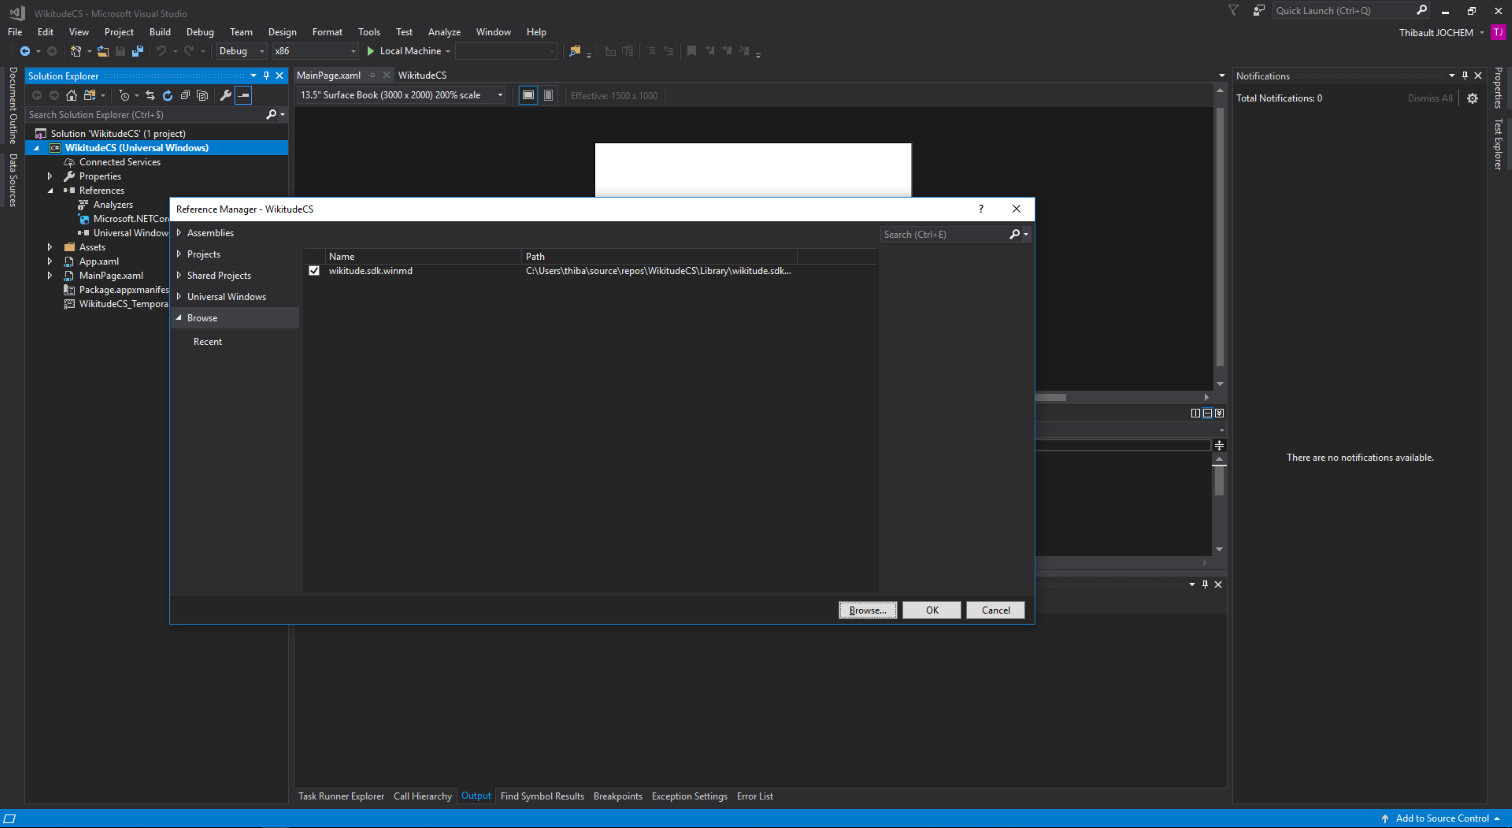
Task: Click the Navigate Backward arrow in main toolbar
Action: (x=24, y=51)
